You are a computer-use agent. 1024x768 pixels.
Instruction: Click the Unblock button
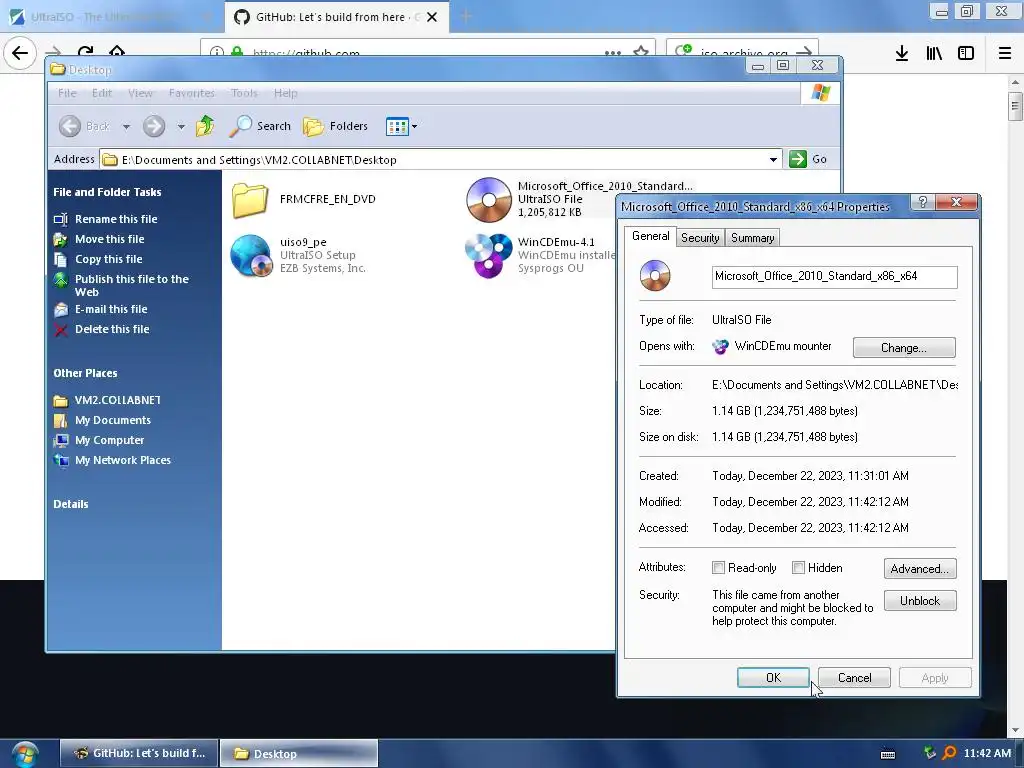[920, 600]
